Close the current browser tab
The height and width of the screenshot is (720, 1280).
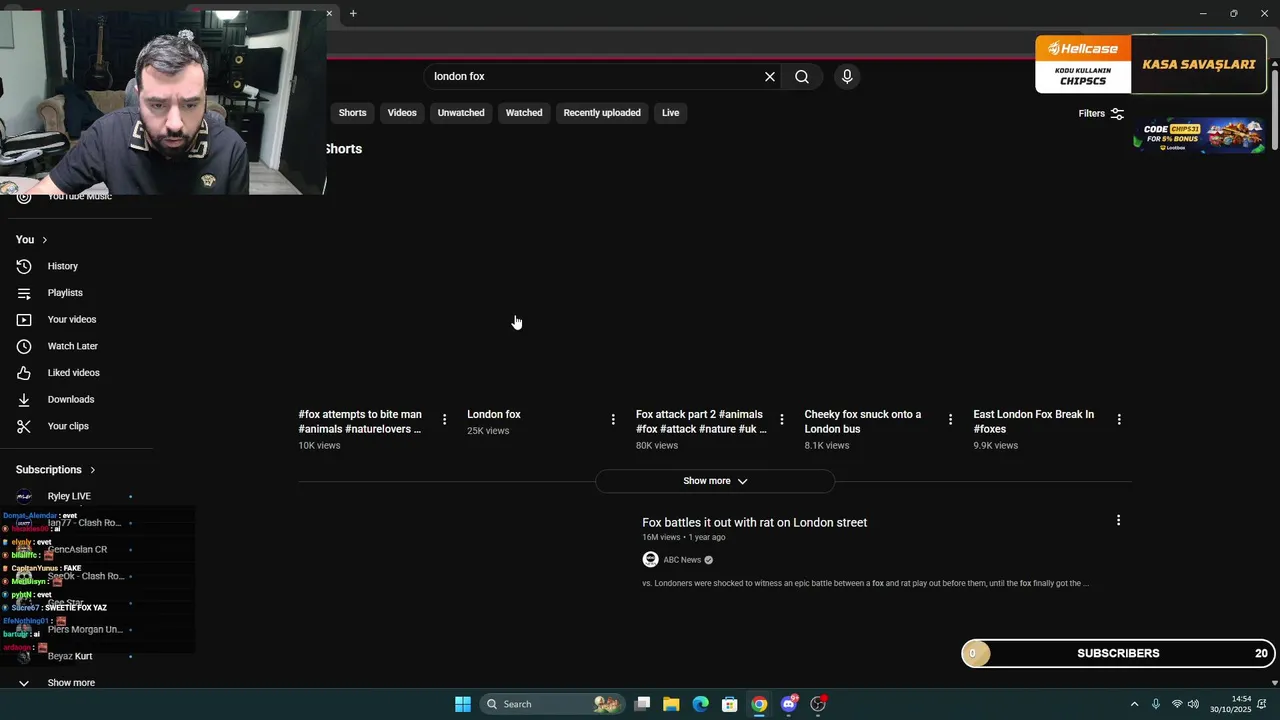329,13
